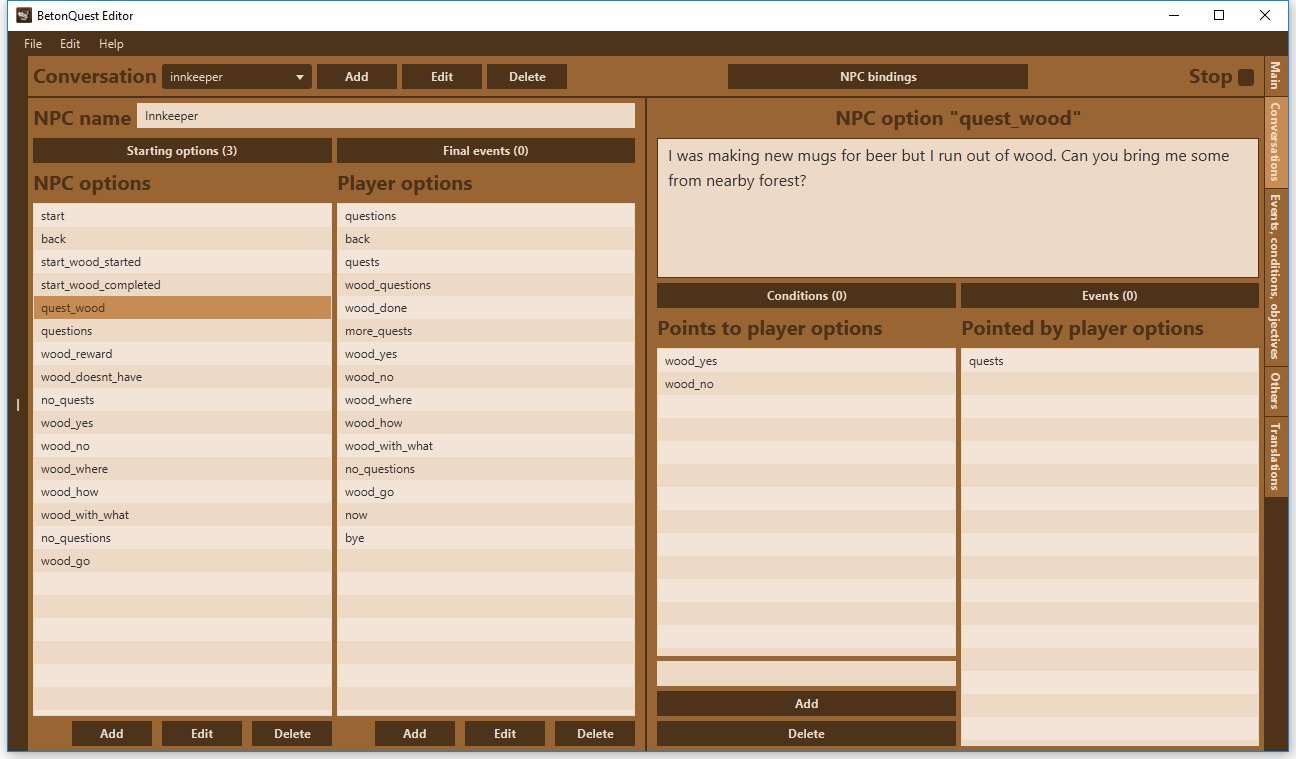Viewport: 1296px width, 759px height.
Task: Switch to the Translations tab
Action: [x=1275, y=456]
